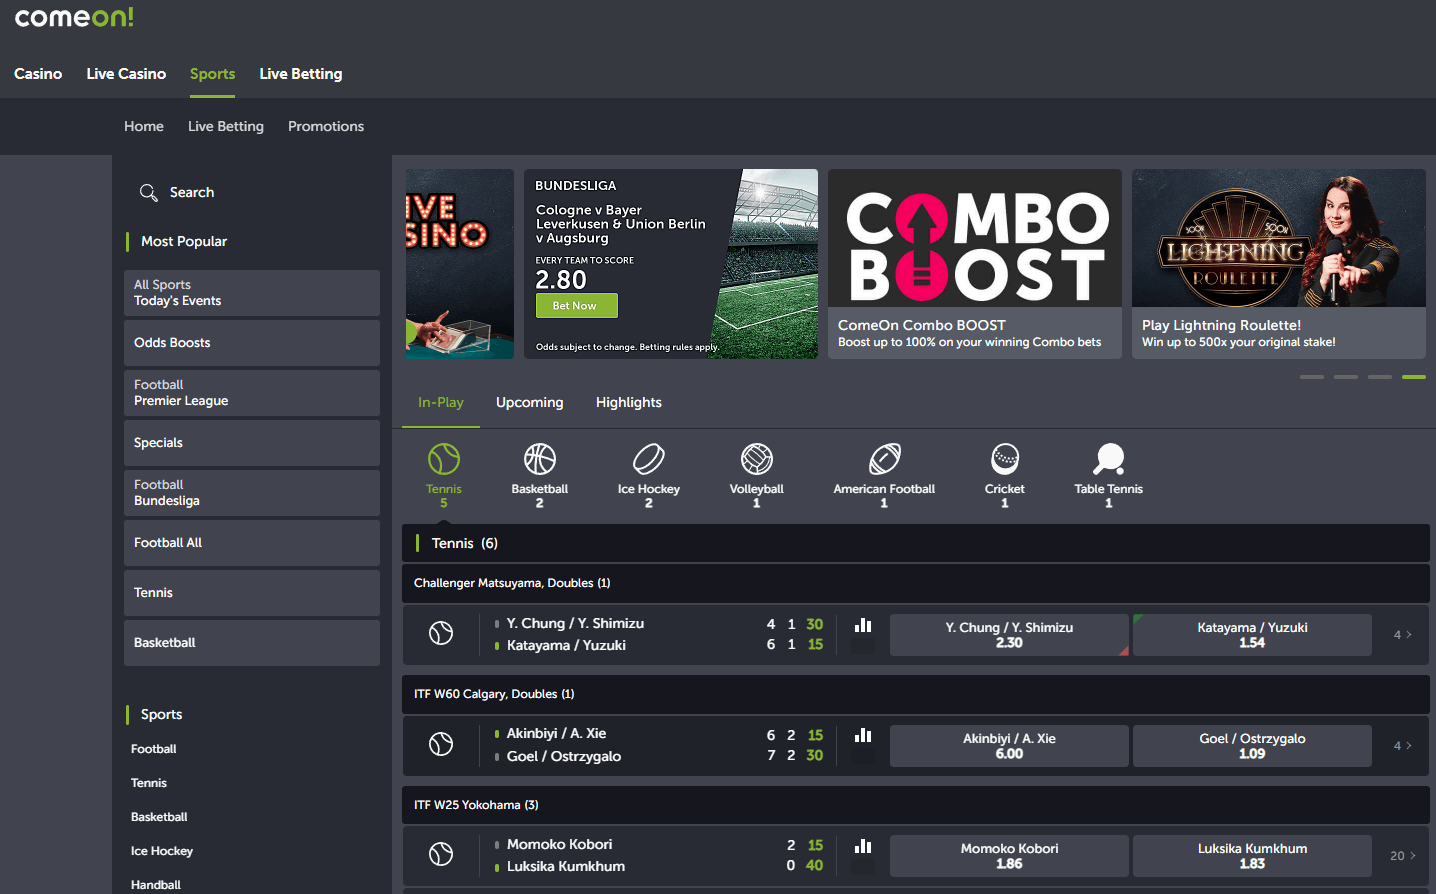Open Live Casino in top navigation
This screenshot has width=1436, height=894.
(x=126, y=74)
